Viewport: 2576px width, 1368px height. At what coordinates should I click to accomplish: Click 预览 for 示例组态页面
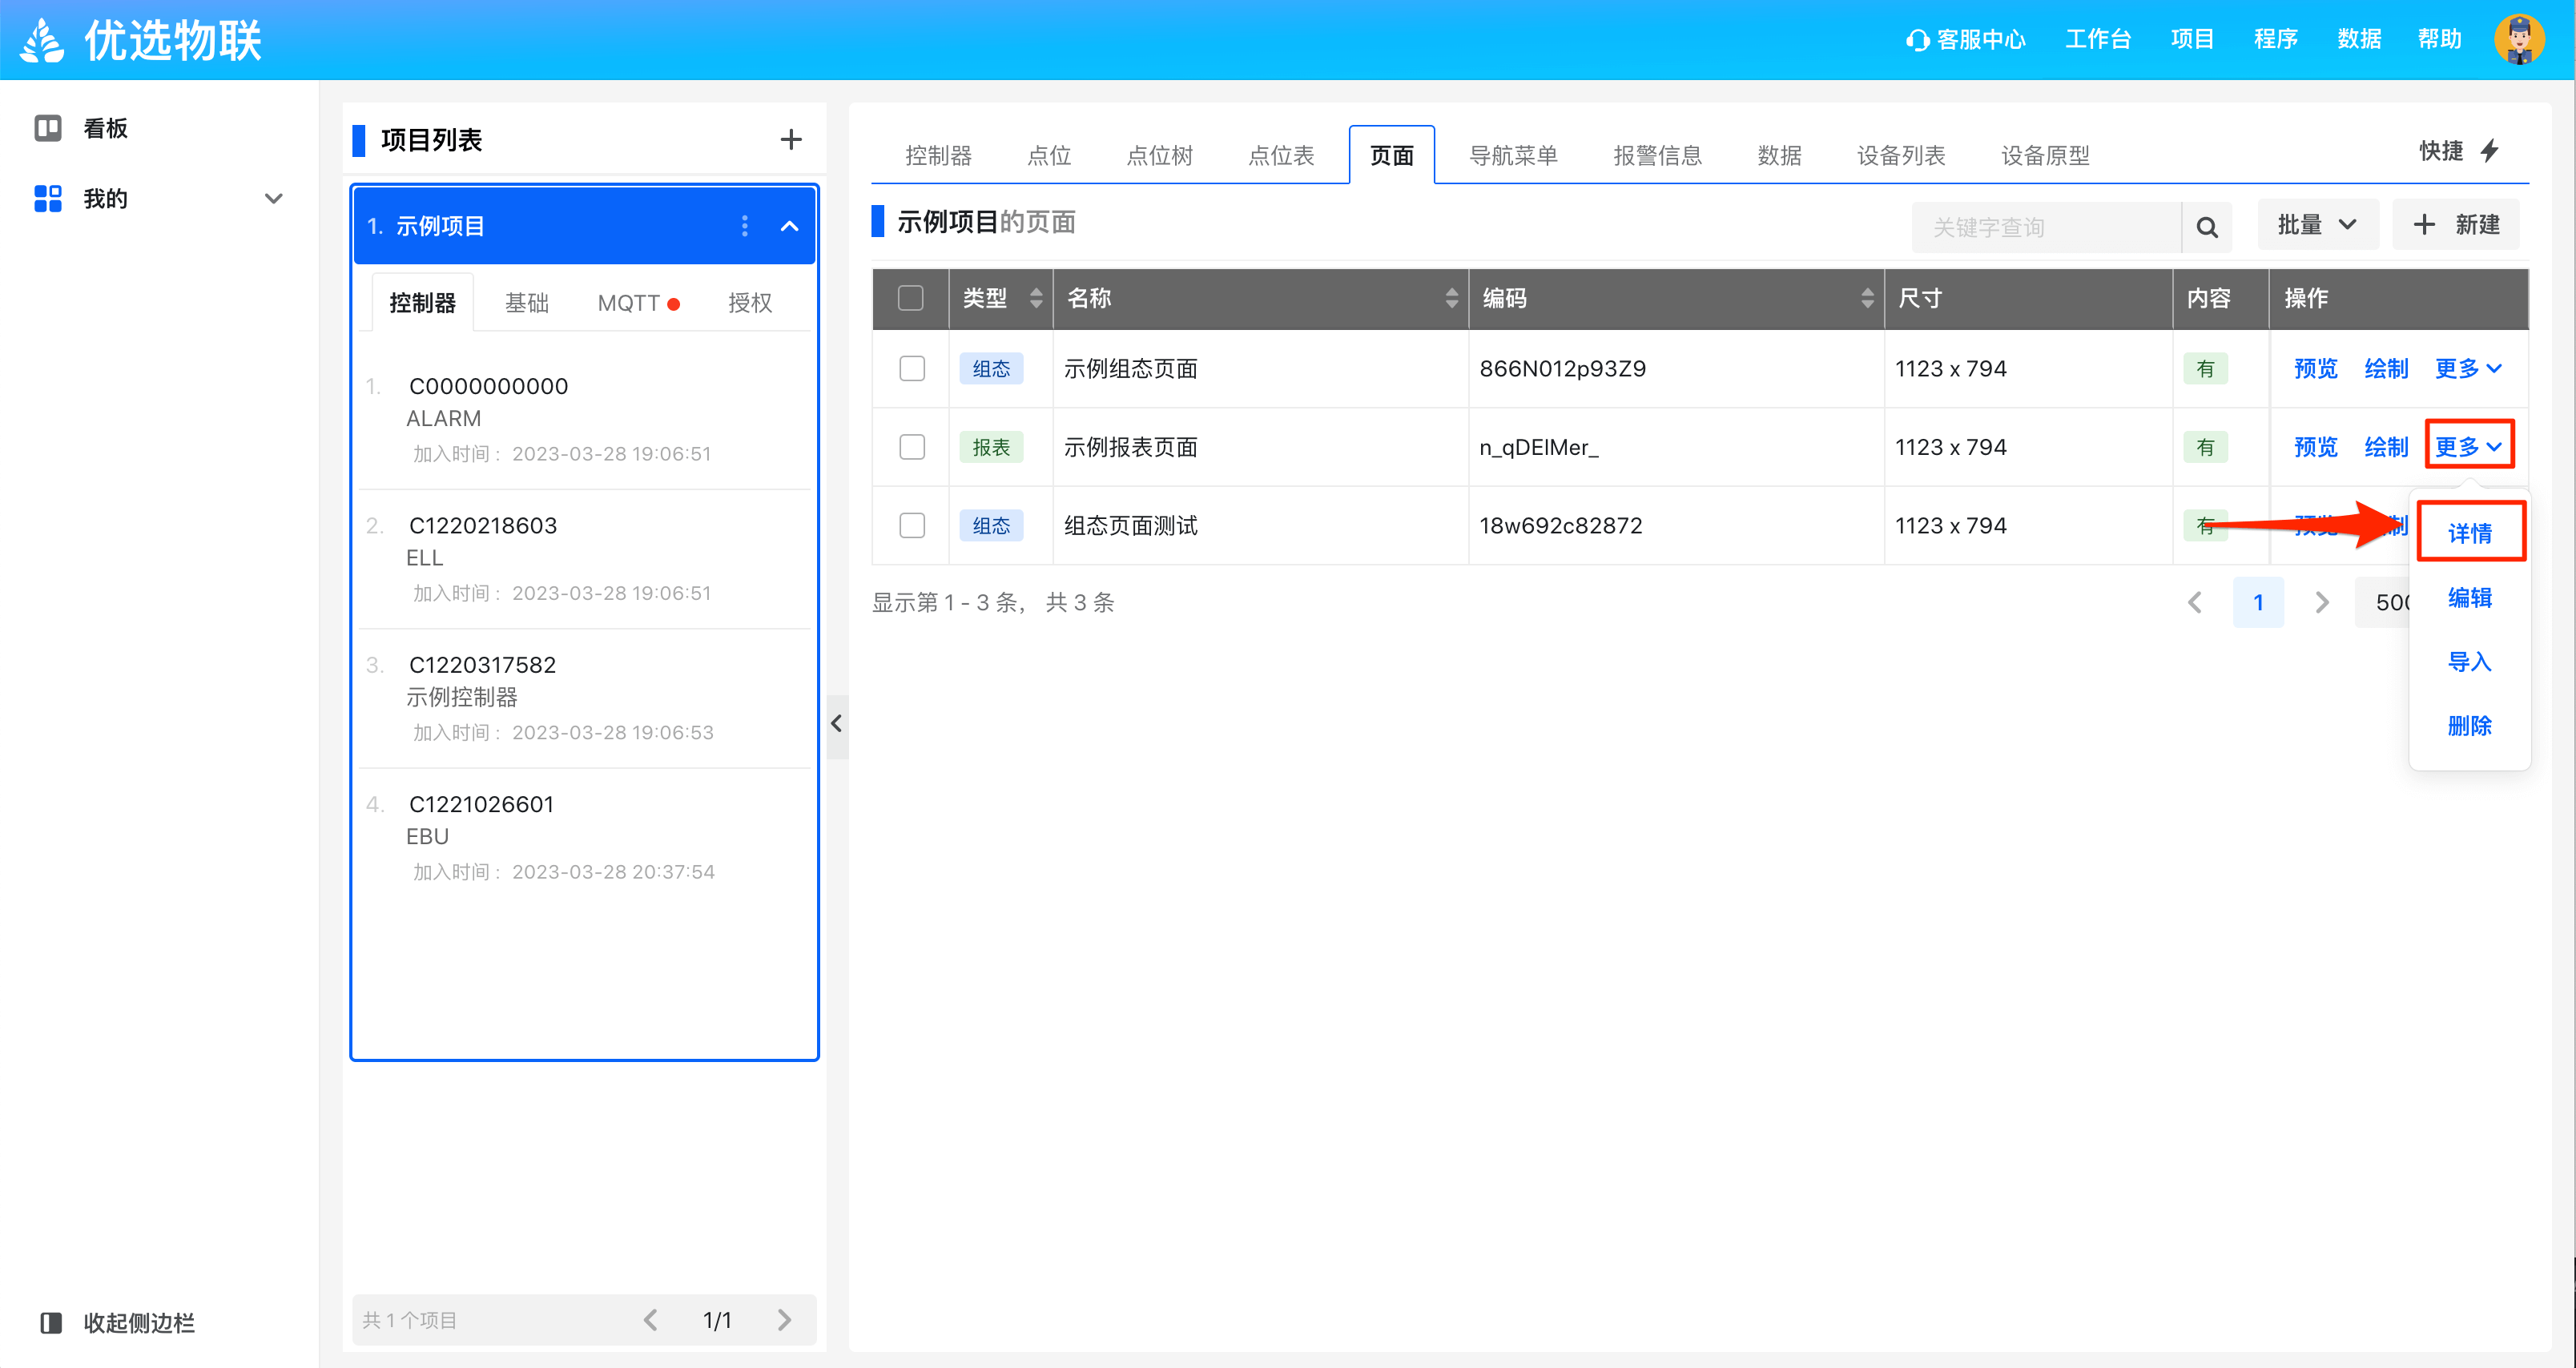point(2316,368)
